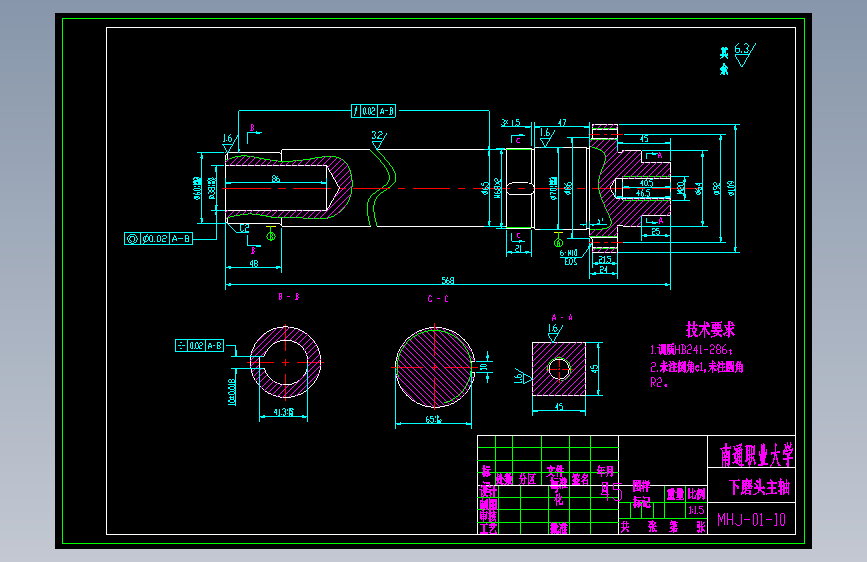Click the drawing number MHJ-01-10
The image size is (867, 562).
[751, 520]
